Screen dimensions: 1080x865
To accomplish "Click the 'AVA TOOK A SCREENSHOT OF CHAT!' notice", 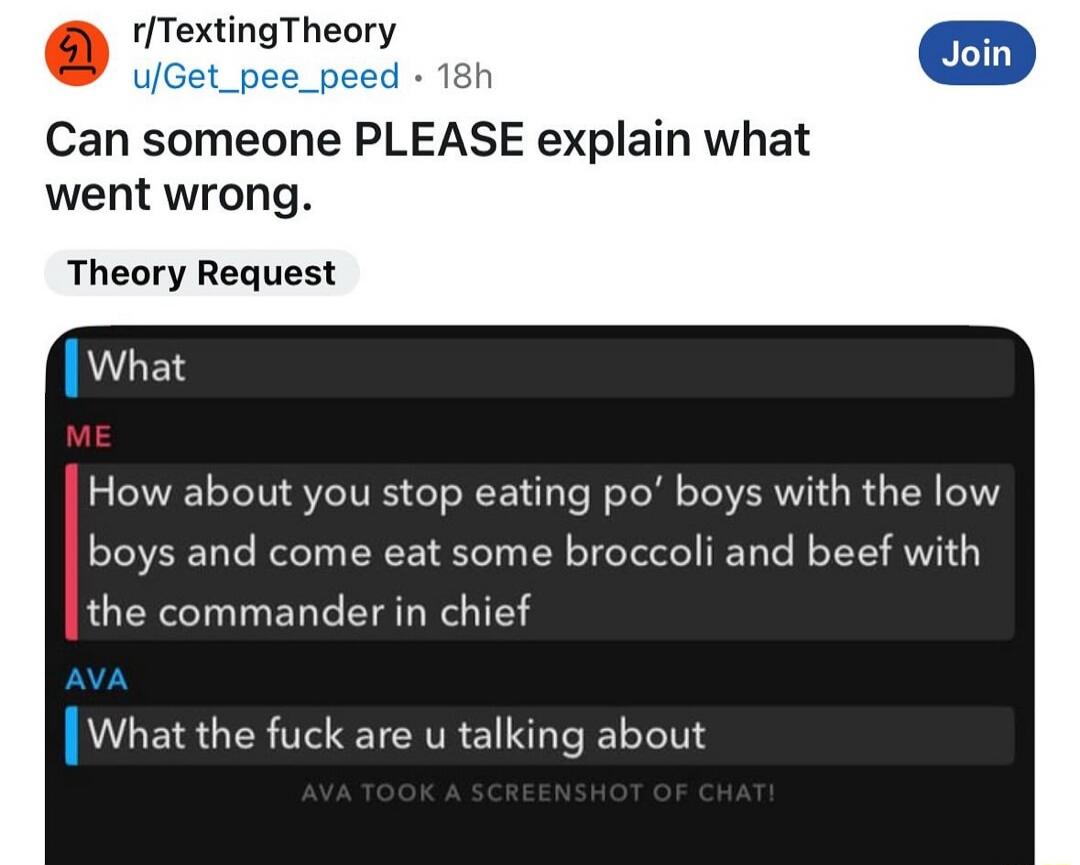I will click(539, 793).
